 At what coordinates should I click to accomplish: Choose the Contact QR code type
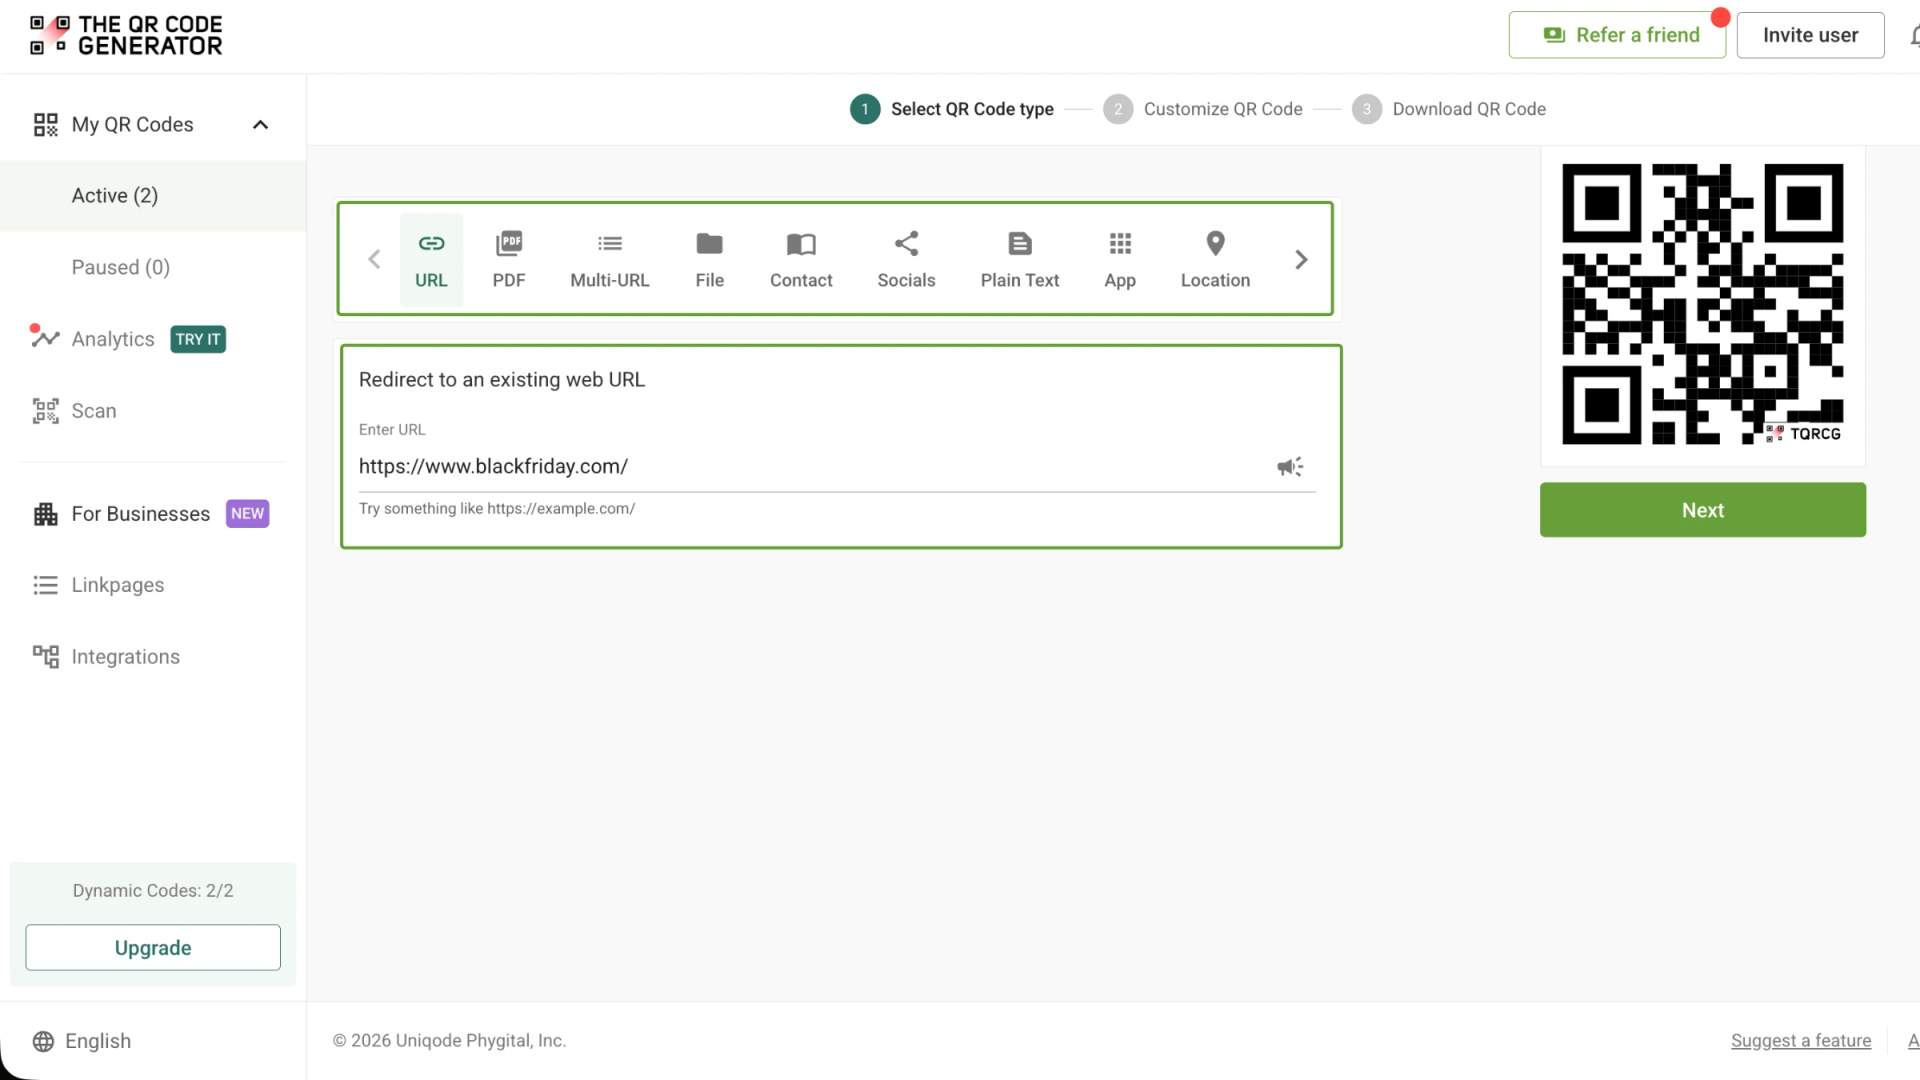point(801,260)
